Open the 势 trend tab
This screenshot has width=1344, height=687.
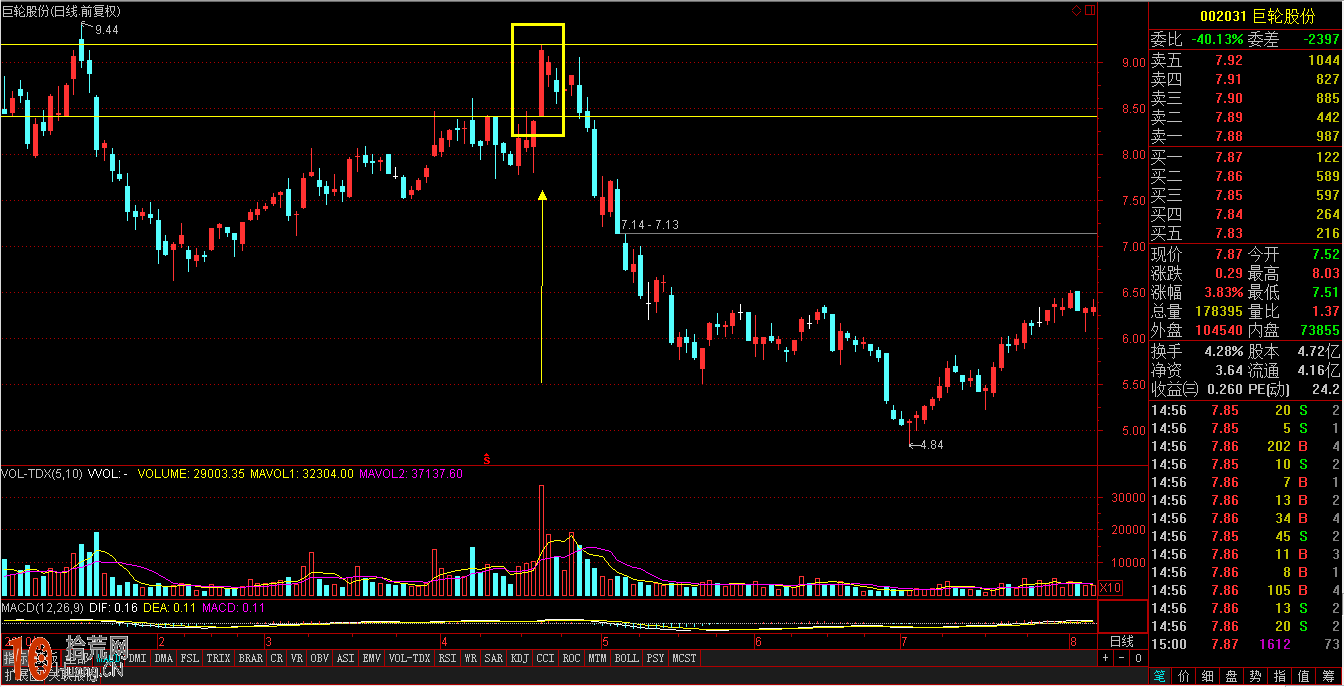click(x=1256, y=676)
